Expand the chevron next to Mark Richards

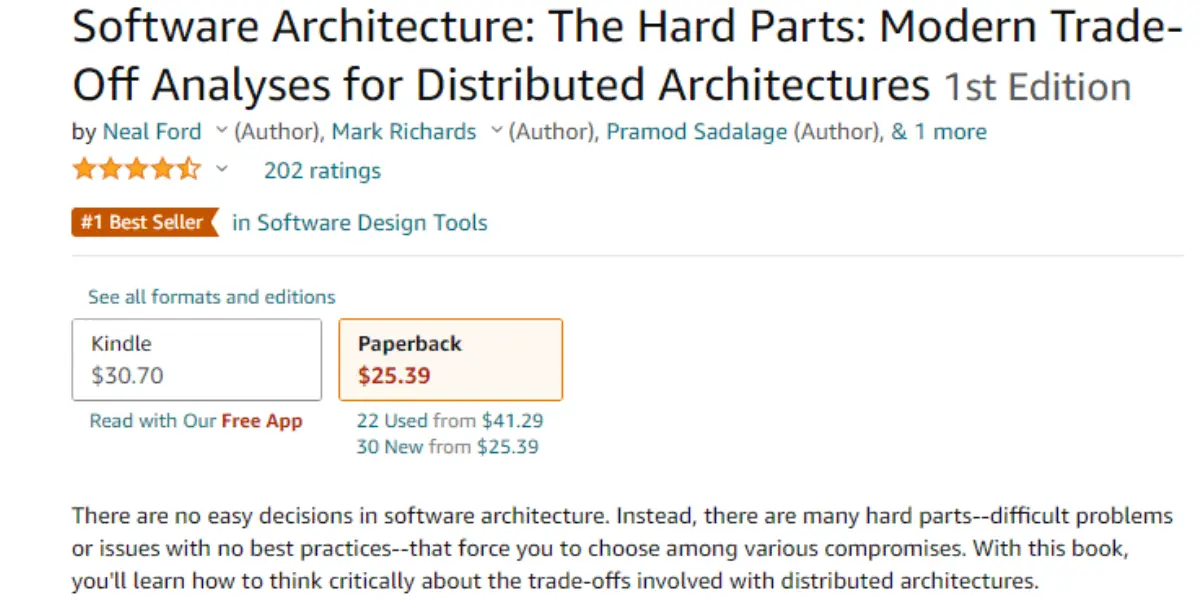click(496, 131)
